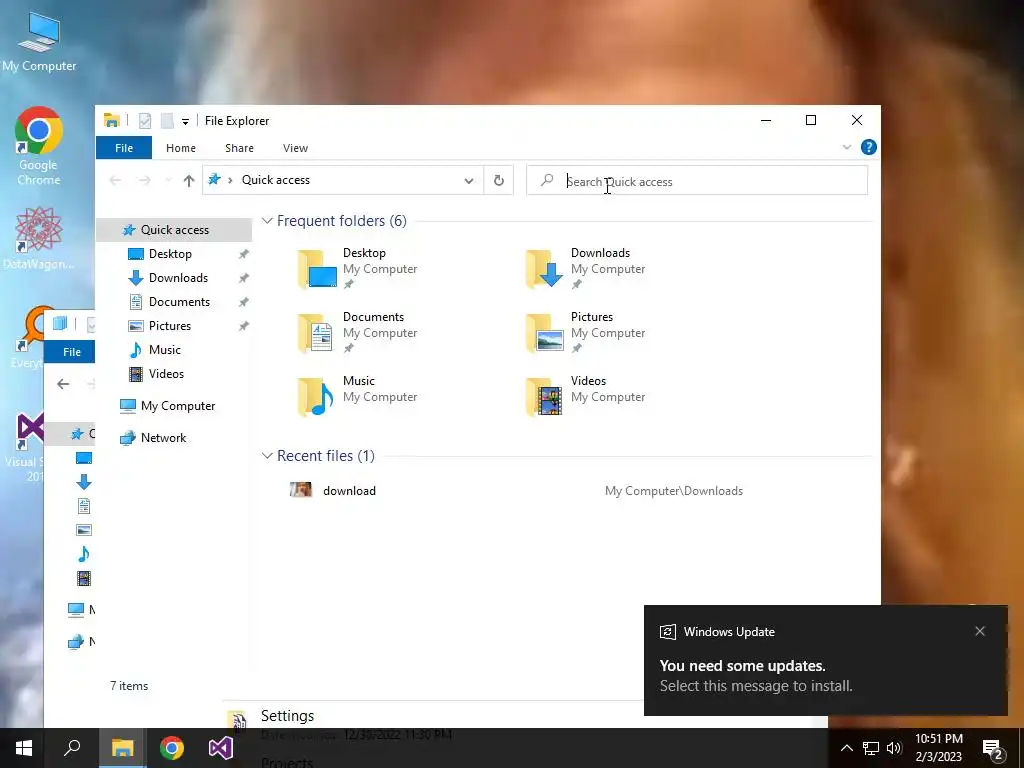
Task: Expand the ribbon with the chevron
Action: click(x=846, y=148)
